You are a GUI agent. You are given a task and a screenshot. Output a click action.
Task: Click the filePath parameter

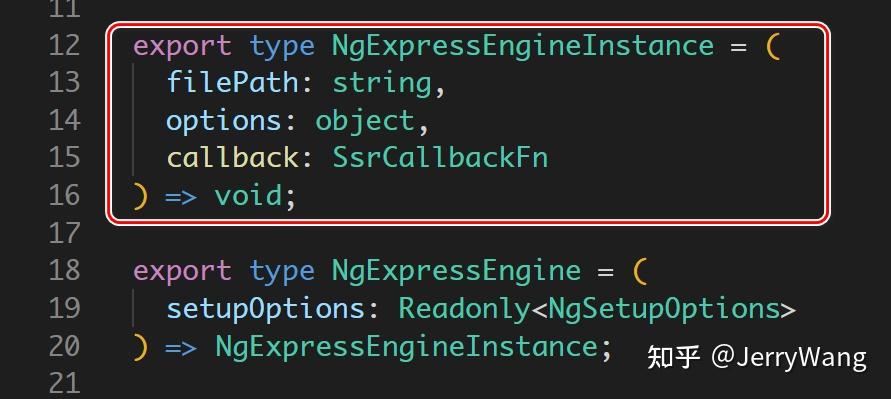[232, 83]
